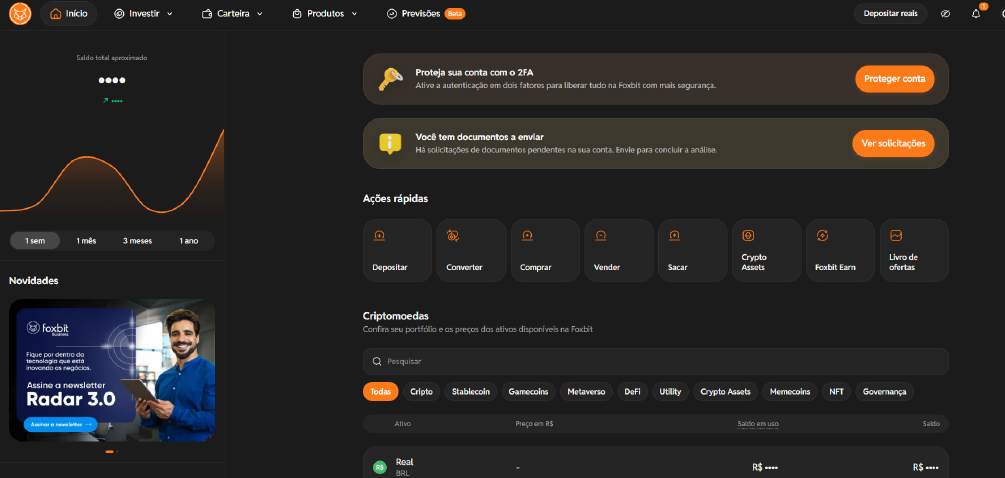Toggle balance visibility eye icon
Image resolution: width=1005 pixels, height=478 pixels.
click(945, 13)
